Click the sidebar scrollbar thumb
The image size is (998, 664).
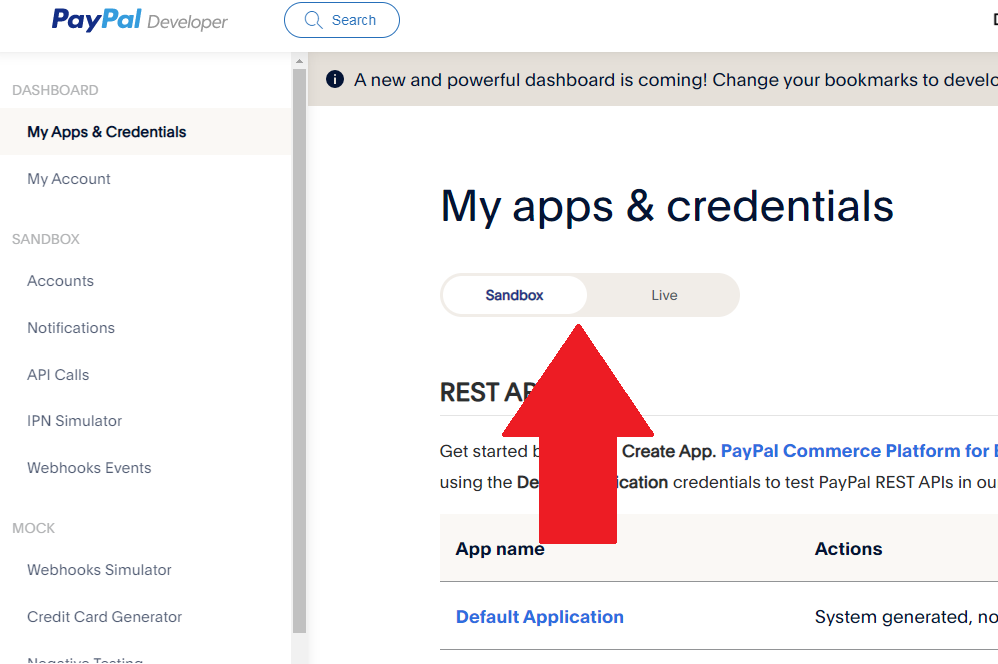click(299, 351)
